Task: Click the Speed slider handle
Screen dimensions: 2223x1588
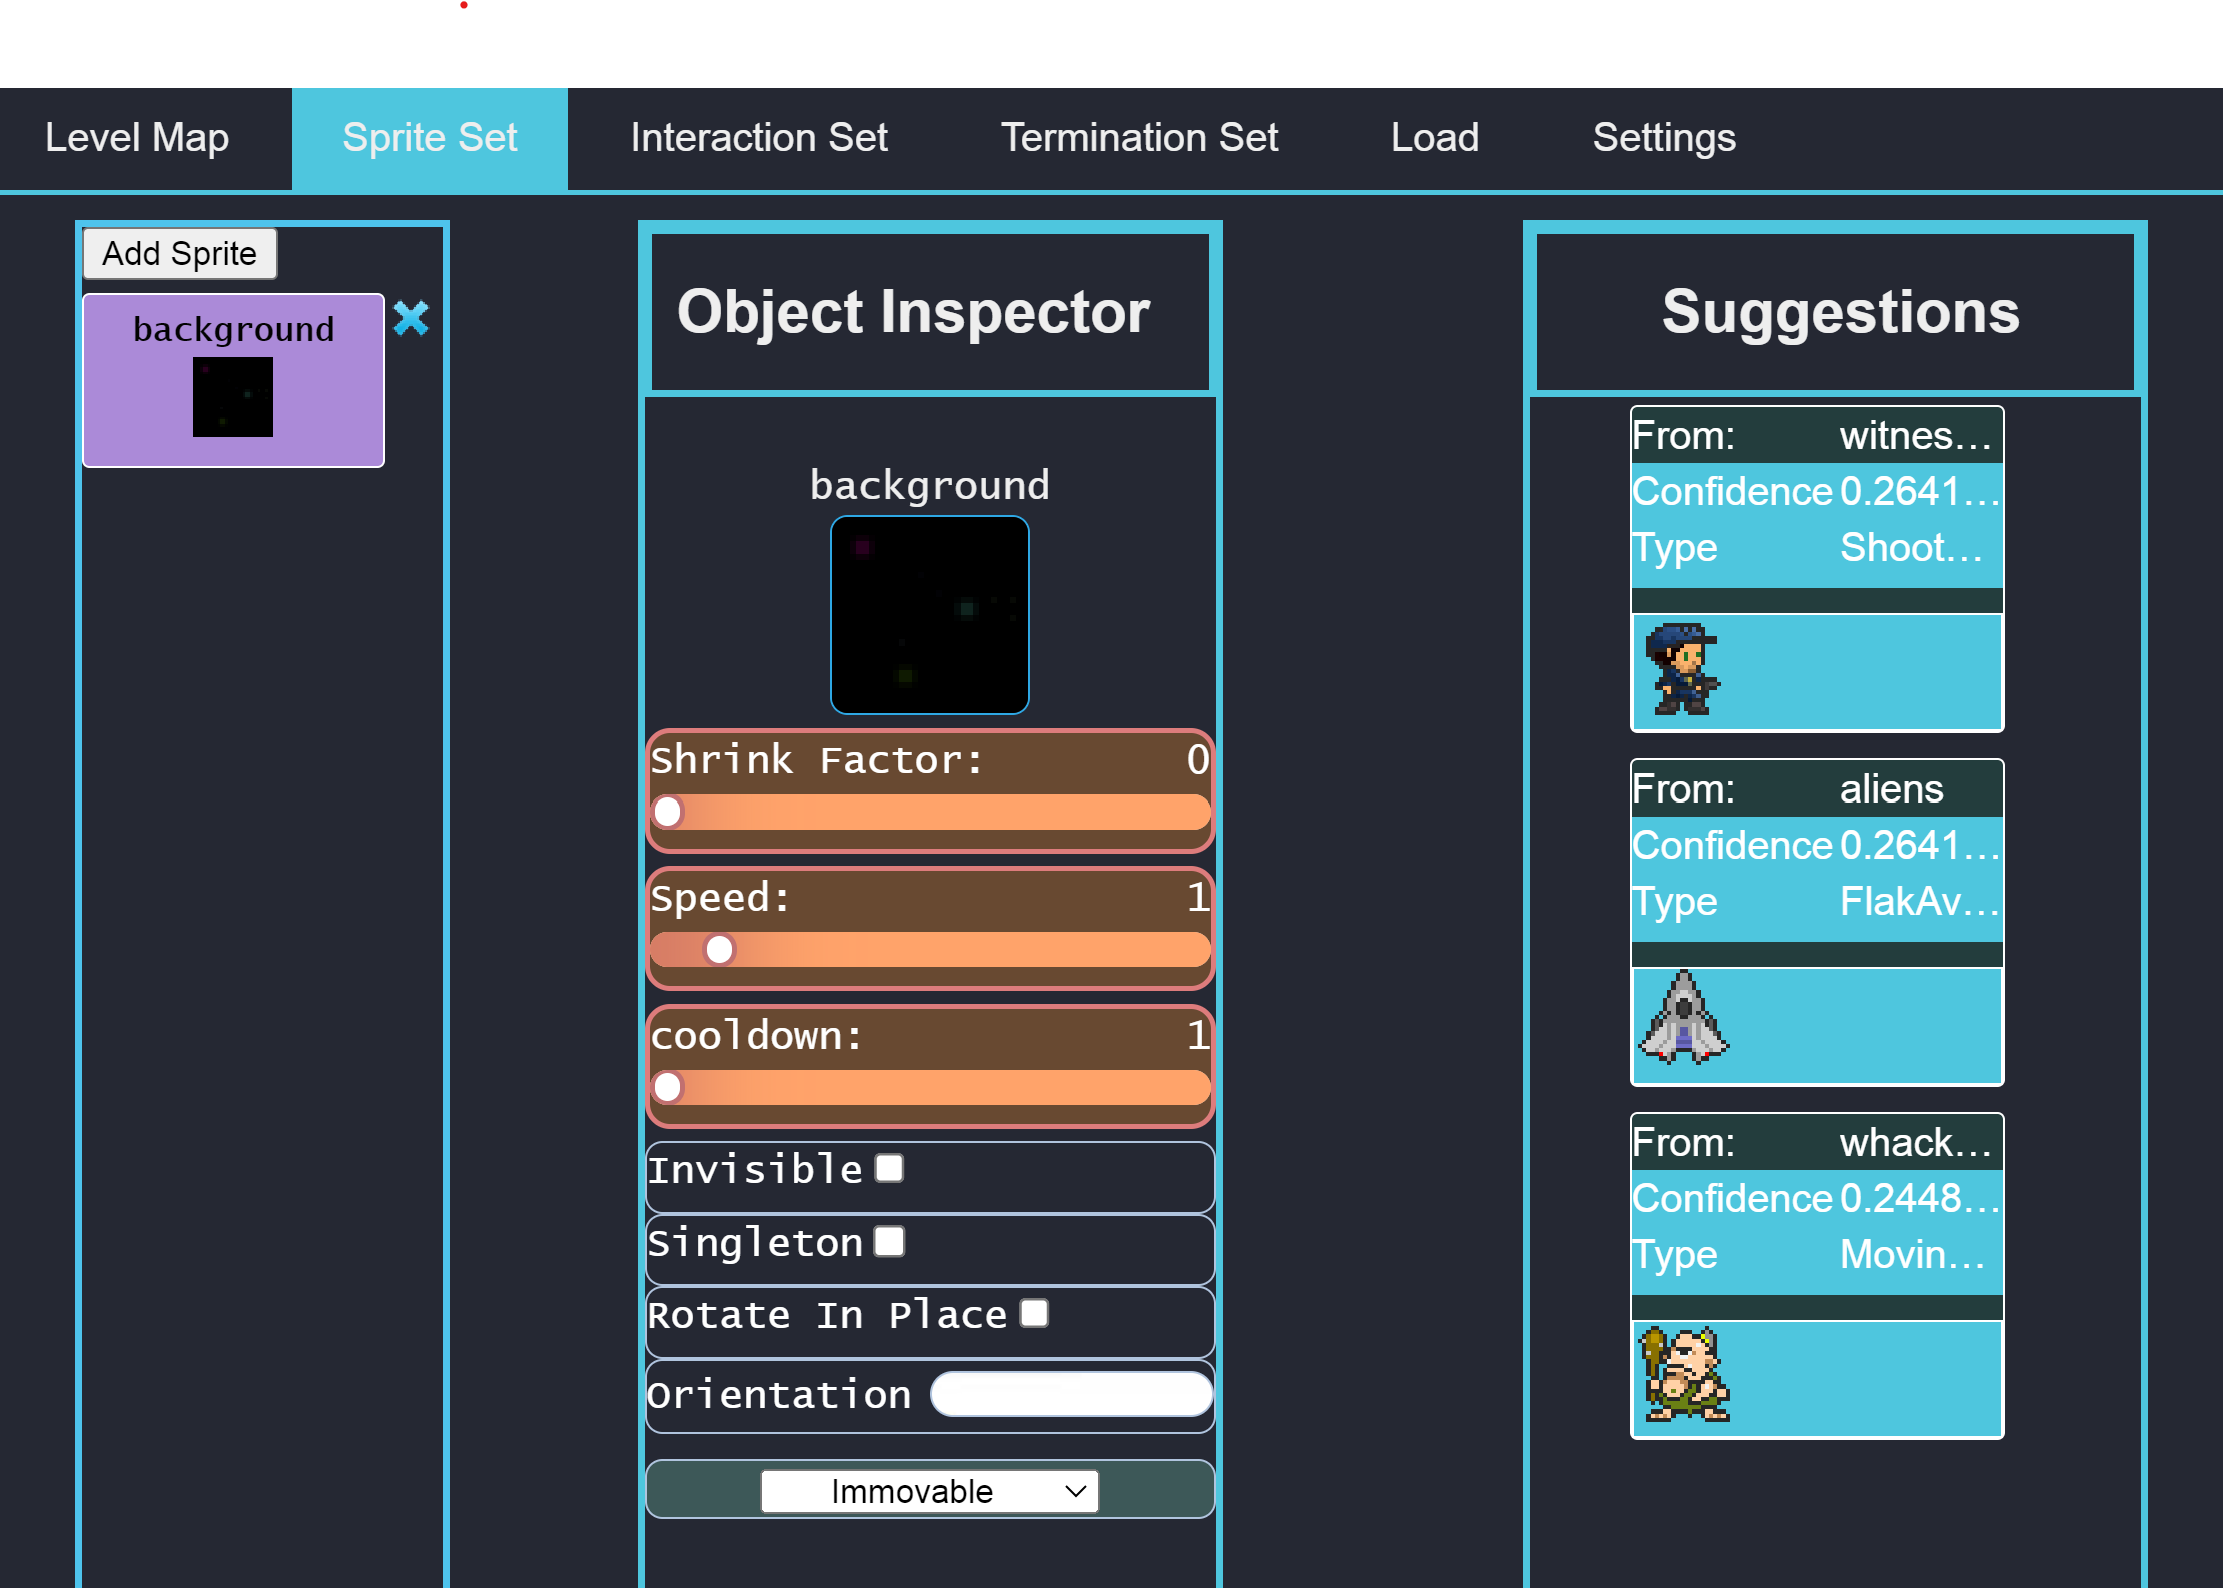Action: click(x=719, y=949)
